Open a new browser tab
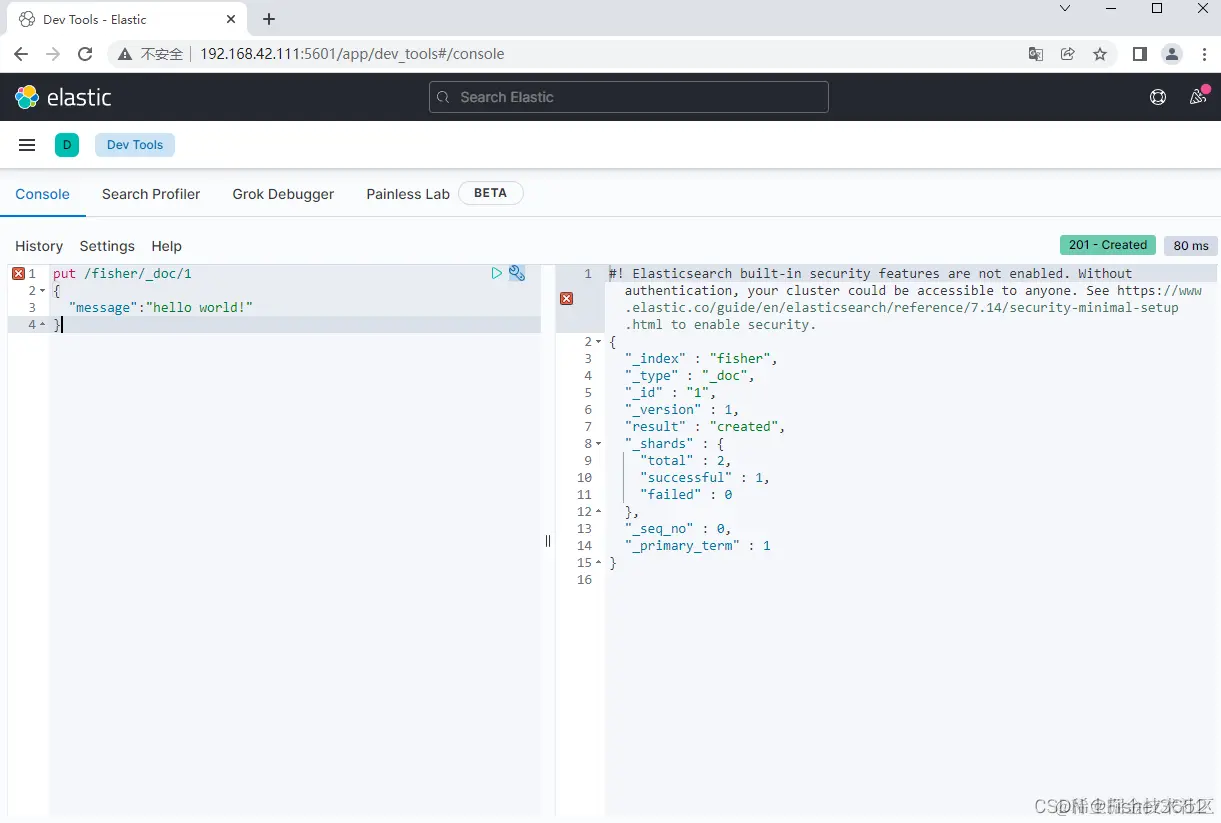 point(269,19)
